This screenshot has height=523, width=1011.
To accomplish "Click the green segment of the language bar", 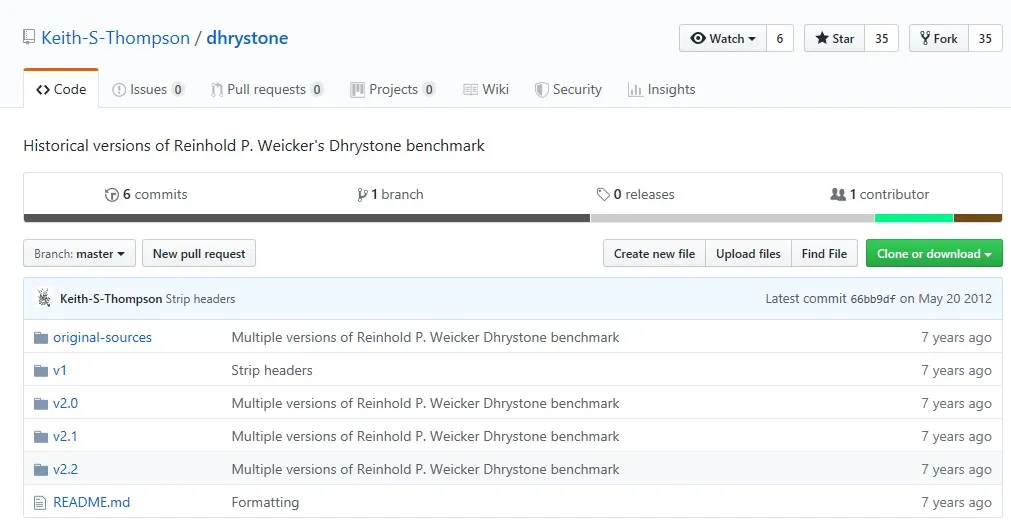I will click(914, 218).
